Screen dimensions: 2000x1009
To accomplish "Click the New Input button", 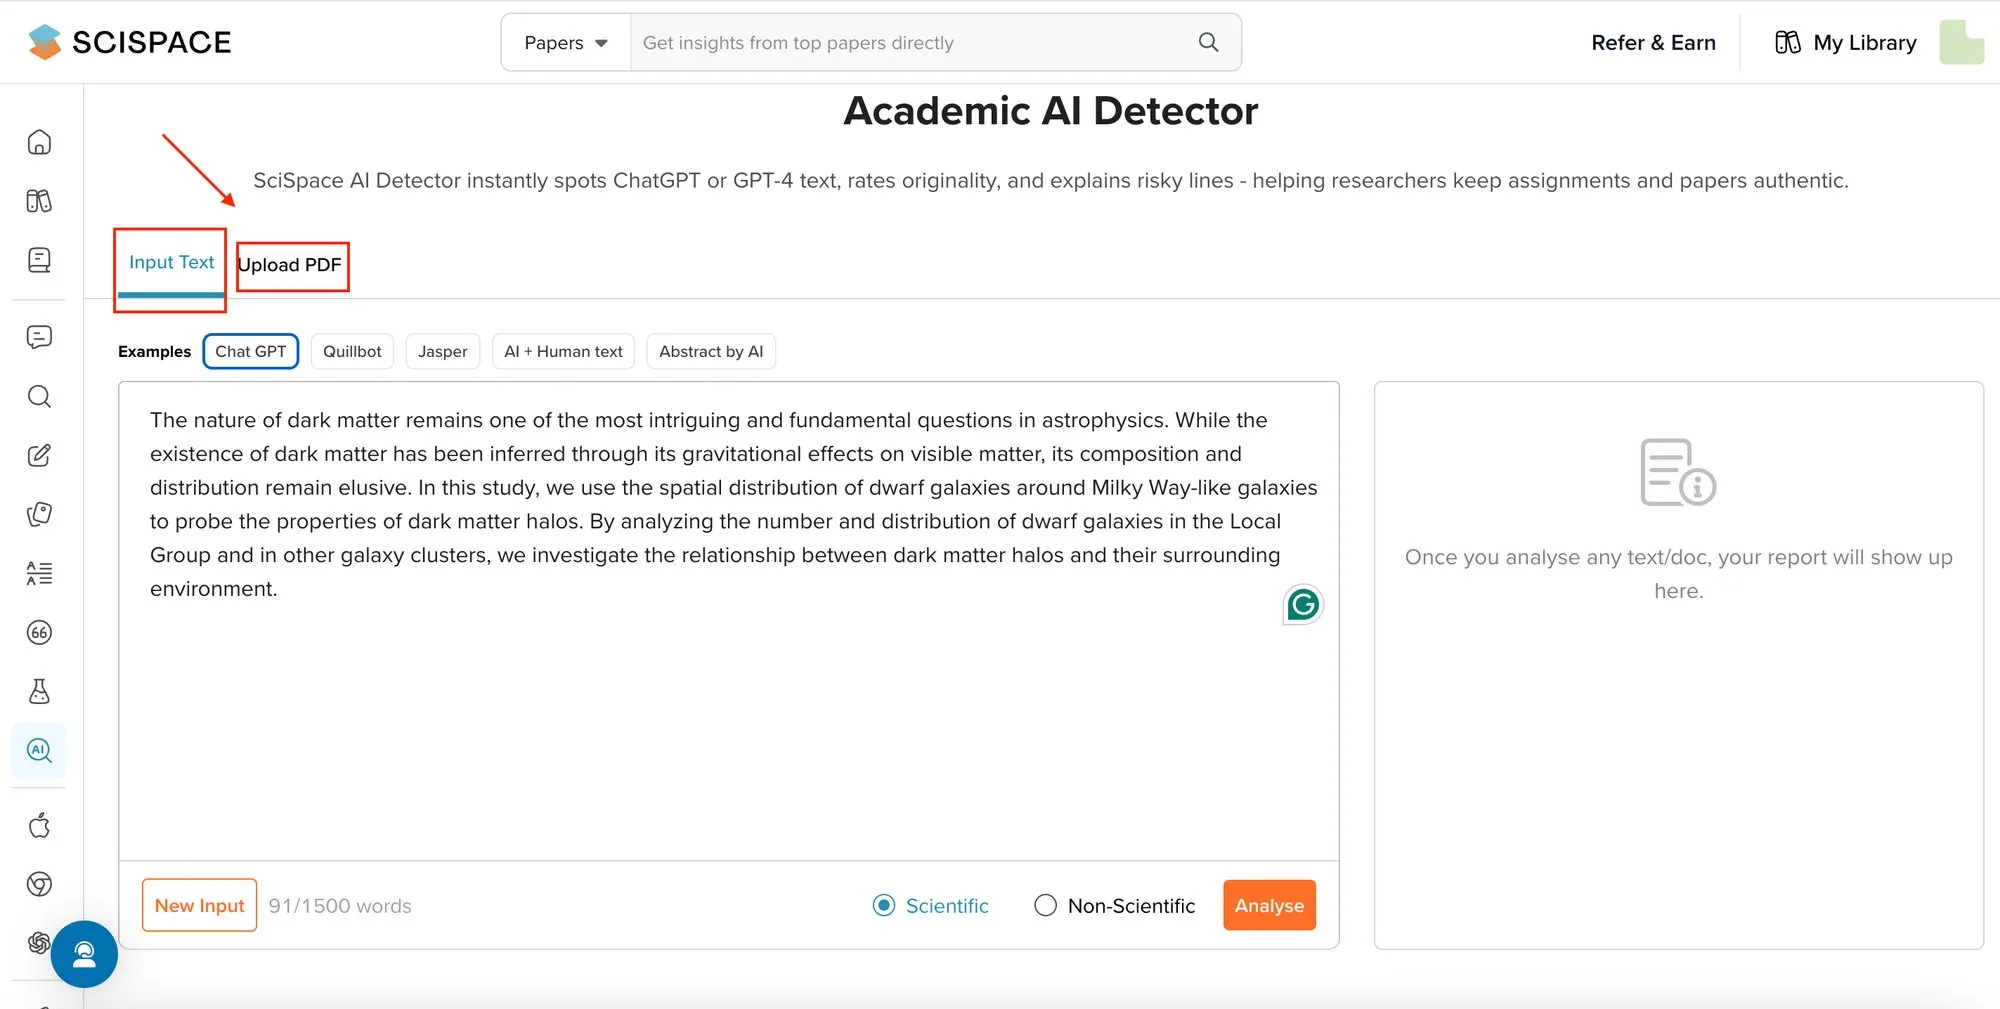I will pyautogui.click(x=199, y=905).
